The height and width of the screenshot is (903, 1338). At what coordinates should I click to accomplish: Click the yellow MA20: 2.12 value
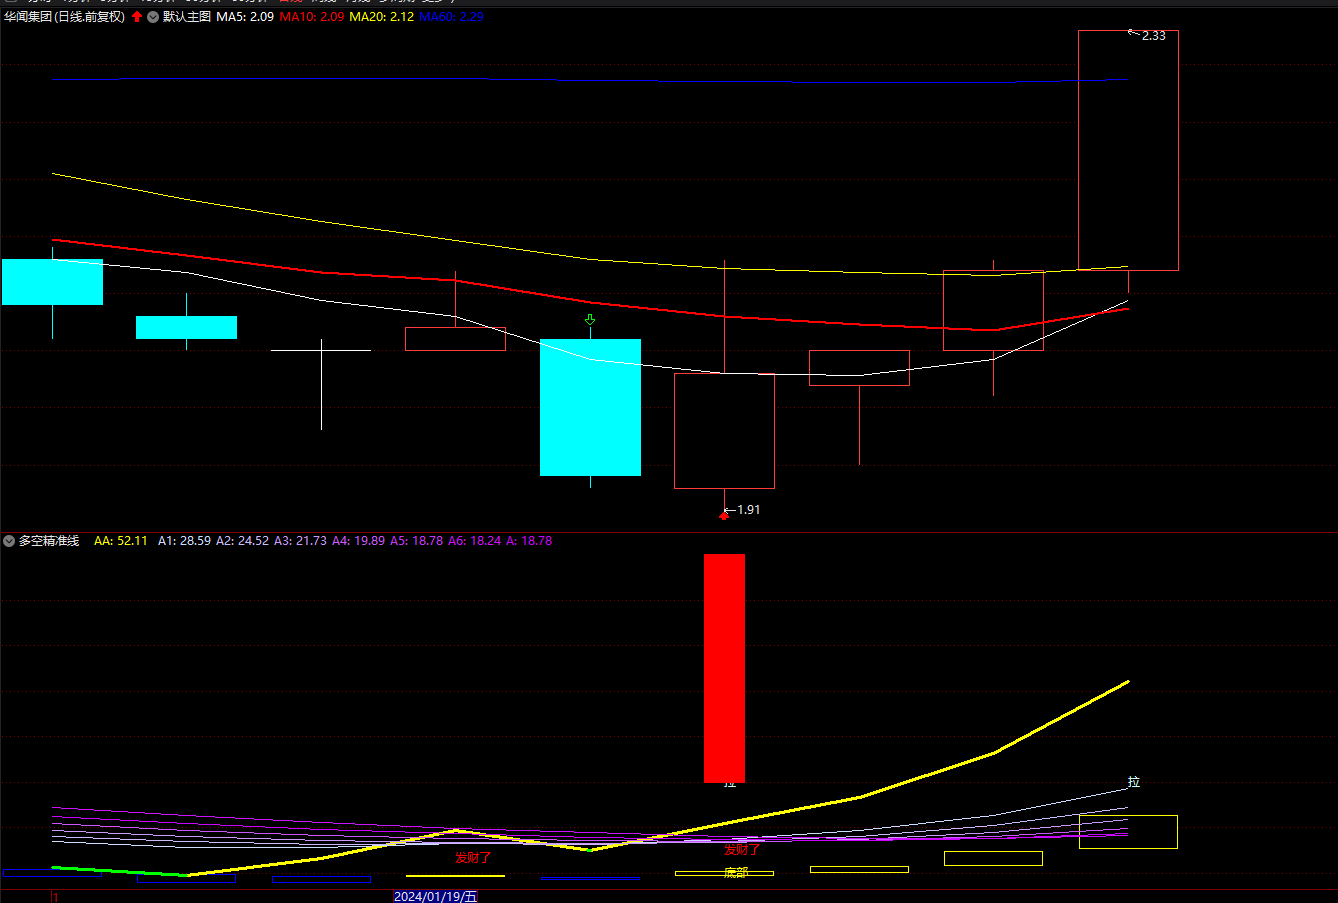(382, 17)
